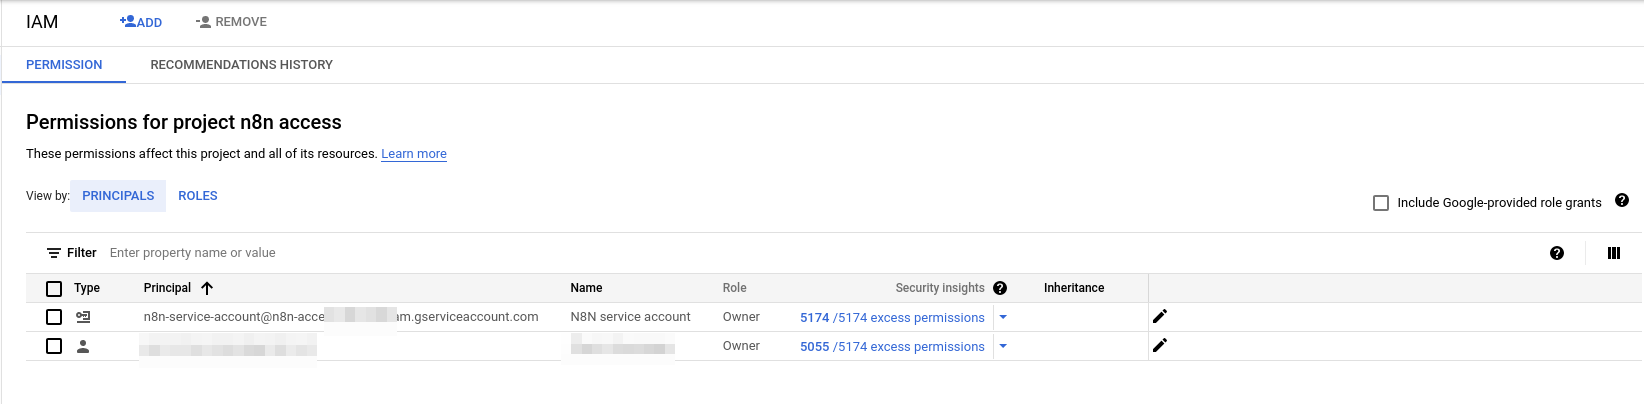Click the Add principal button
This screenshot has height=404, width=1644.
141,22
